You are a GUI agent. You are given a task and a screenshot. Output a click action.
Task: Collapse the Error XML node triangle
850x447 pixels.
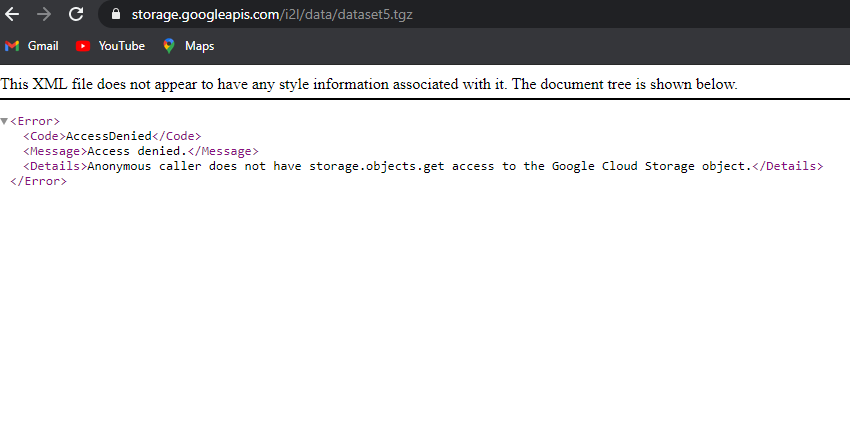coord(4,121)
